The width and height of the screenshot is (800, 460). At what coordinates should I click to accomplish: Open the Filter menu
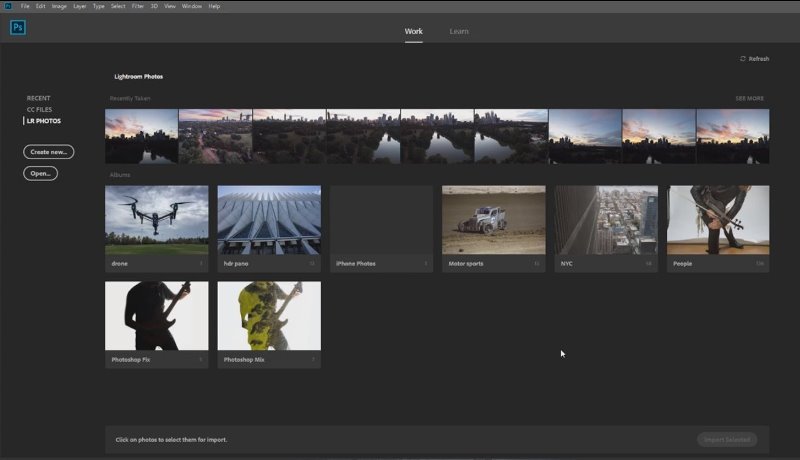coord(138,6)
